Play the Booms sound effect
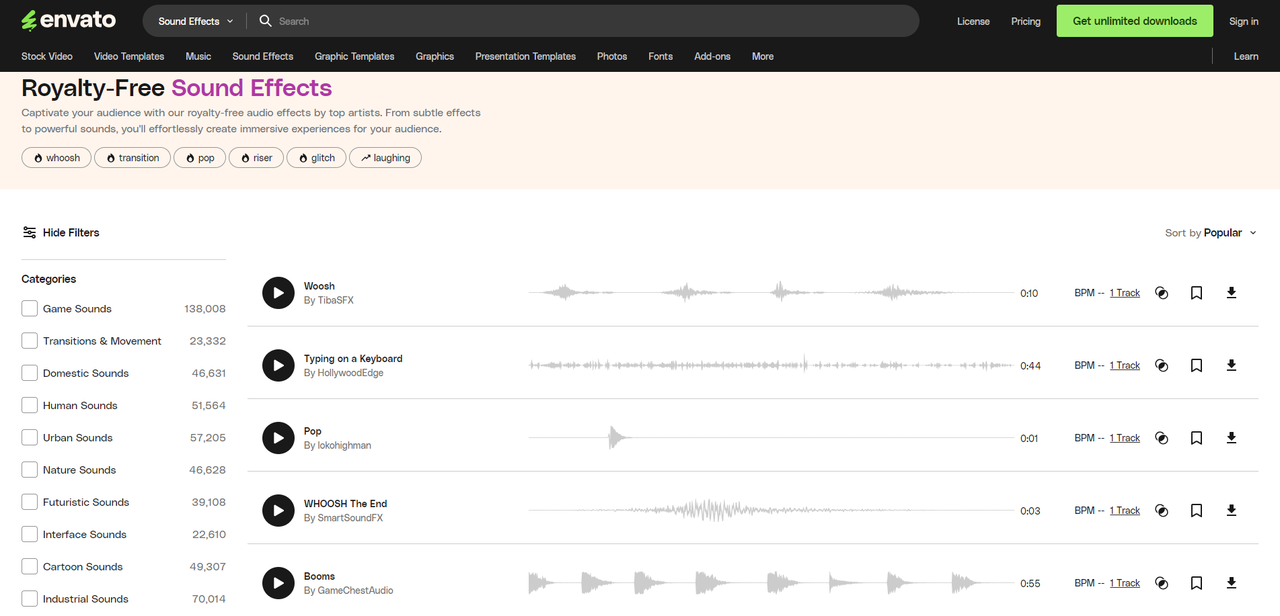This screenshot has height=616, width=1280. [x=278, y=583]
